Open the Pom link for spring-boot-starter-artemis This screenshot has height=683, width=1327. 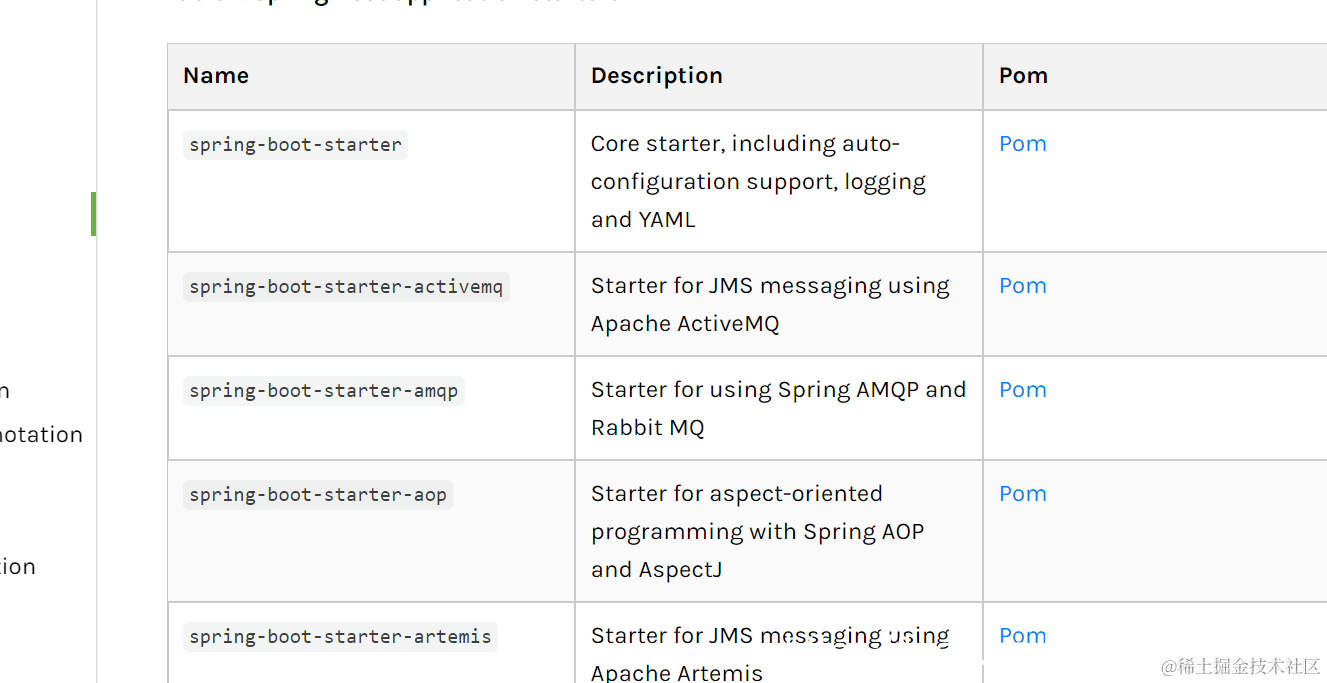(x=1022, y=636)
